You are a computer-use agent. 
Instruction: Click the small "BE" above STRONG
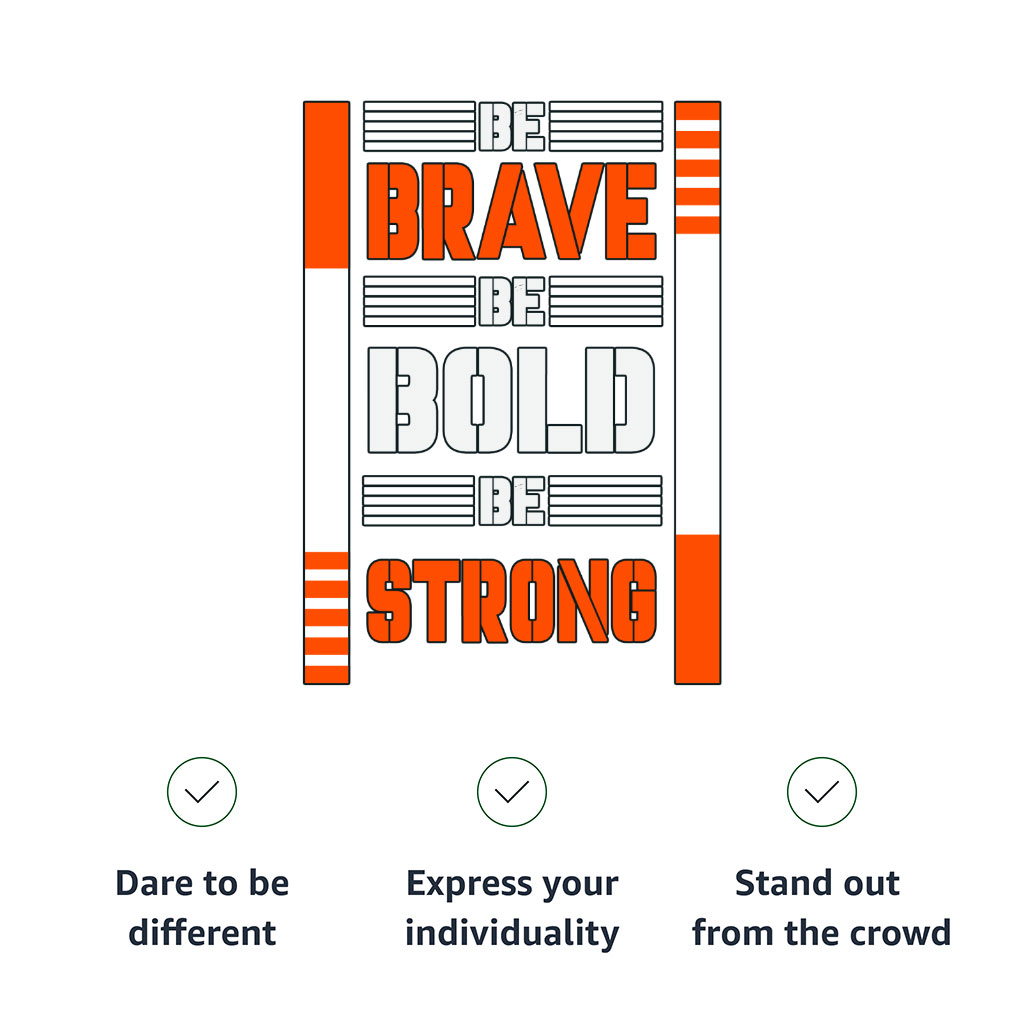tap(512, 501)
